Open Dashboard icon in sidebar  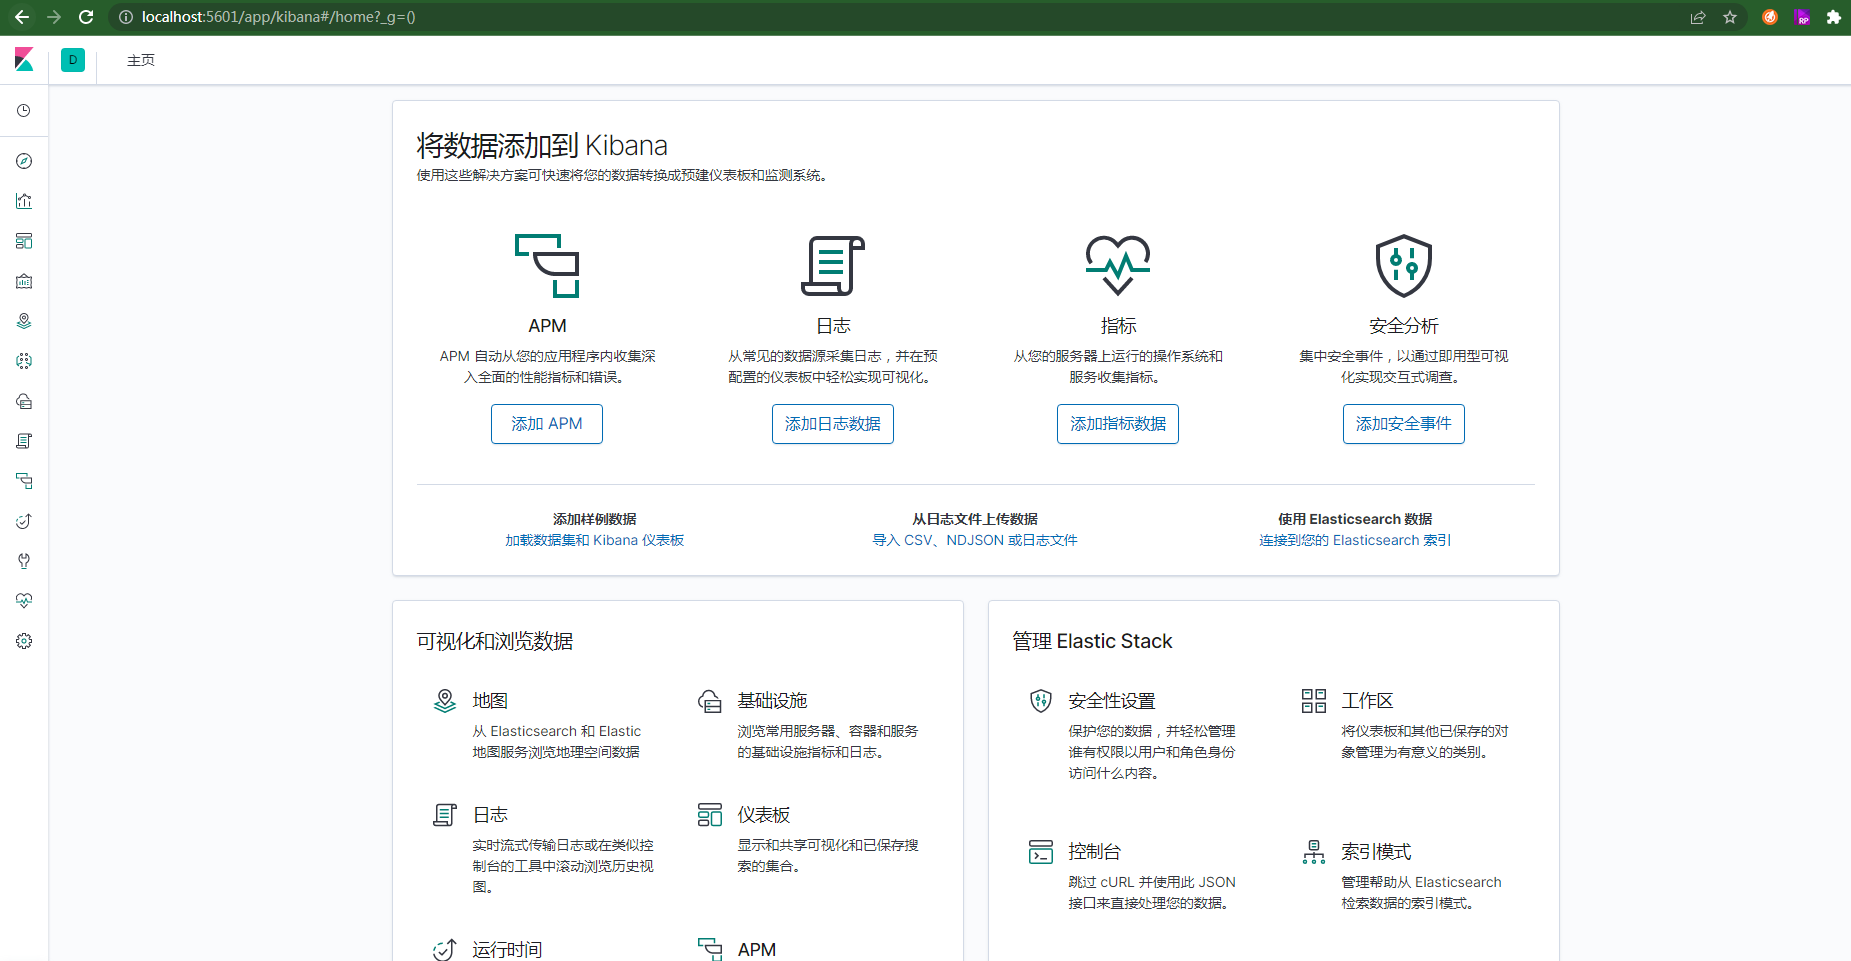pyautogui.click(x=24, y=241)
